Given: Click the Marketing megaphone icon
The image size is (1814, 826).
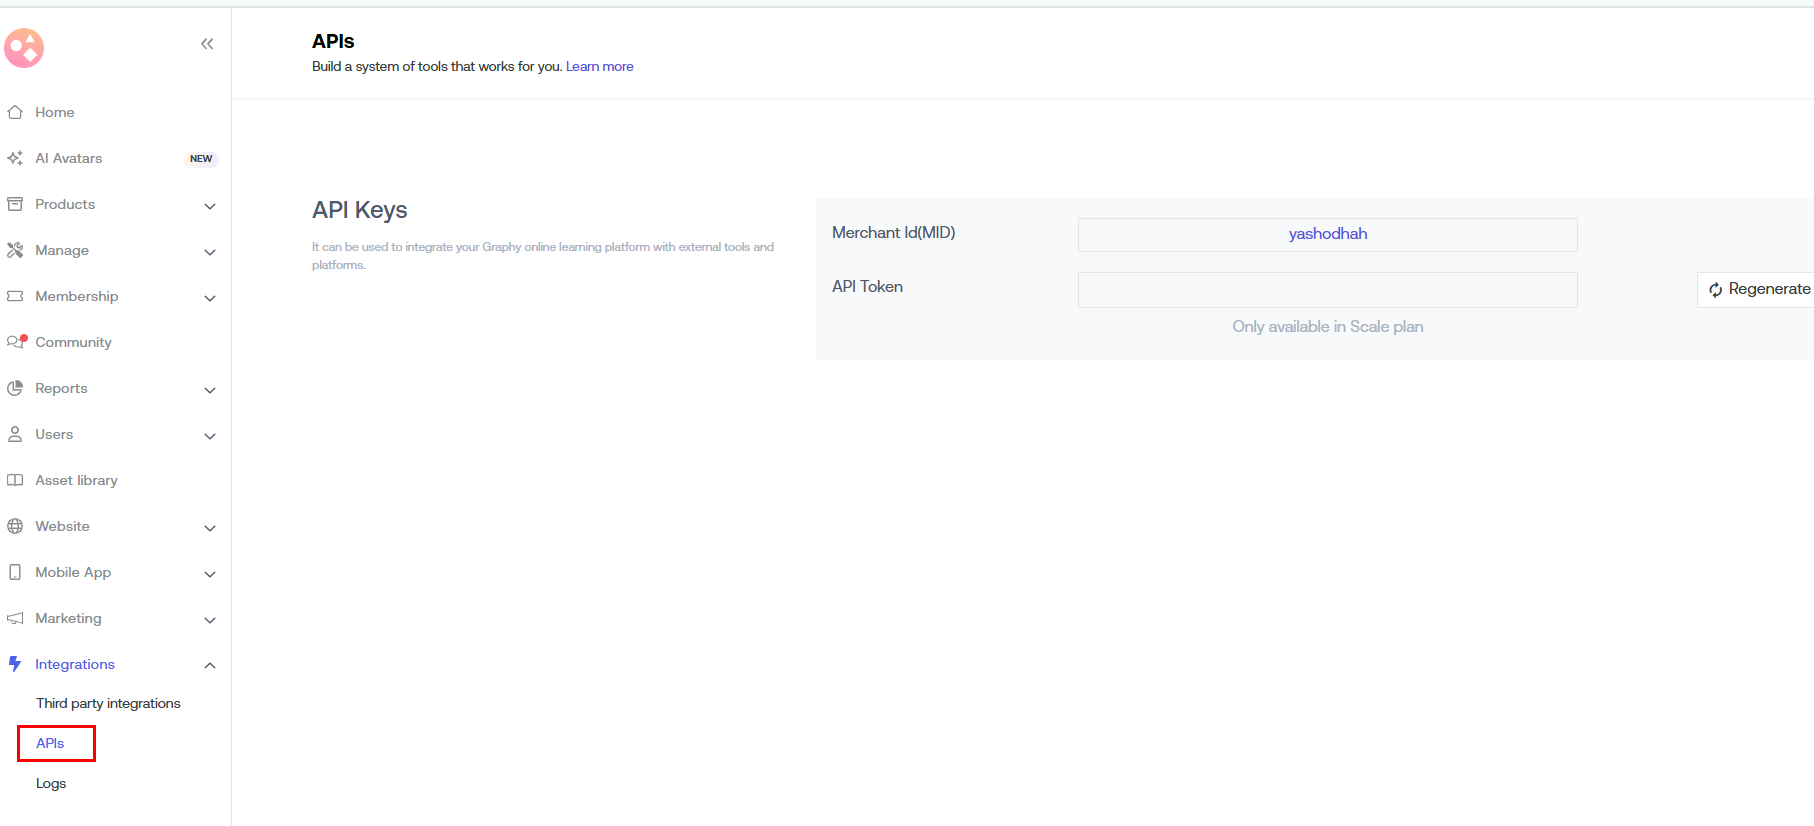Looking at the screenshot, I should (15, 618).
